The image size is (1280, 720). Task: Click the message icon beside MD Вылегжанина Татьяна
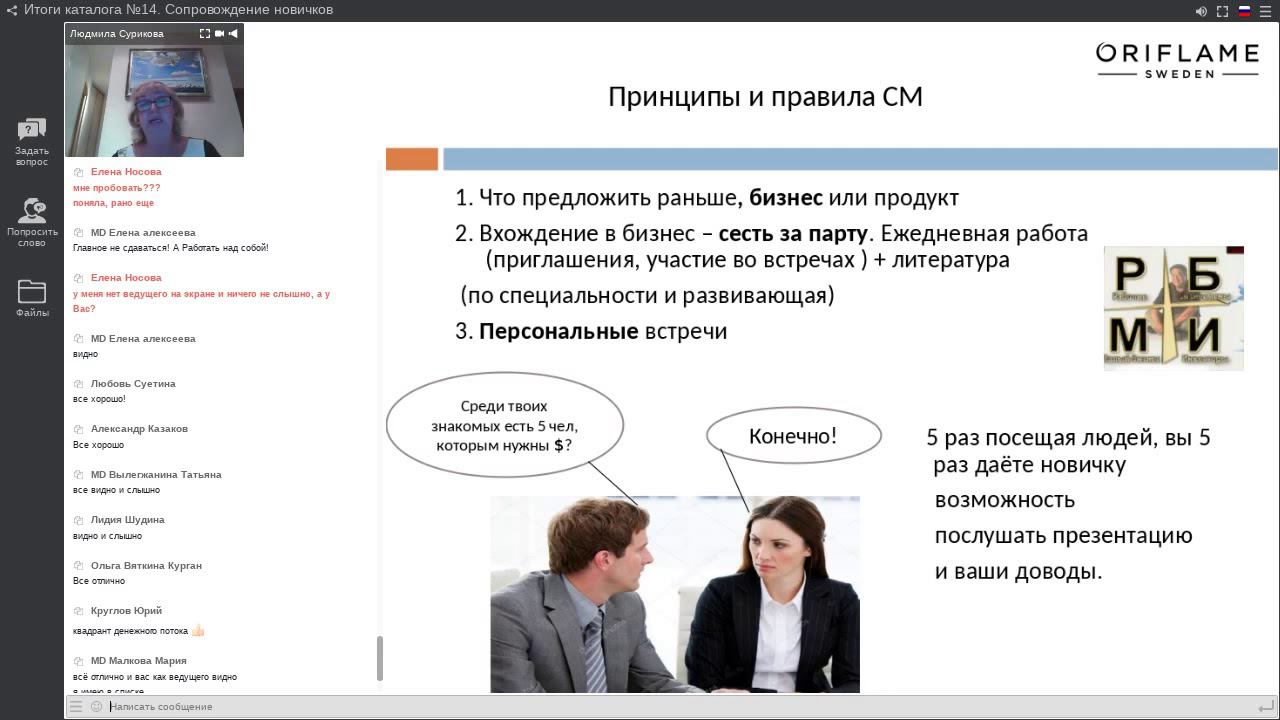point(79,475)
